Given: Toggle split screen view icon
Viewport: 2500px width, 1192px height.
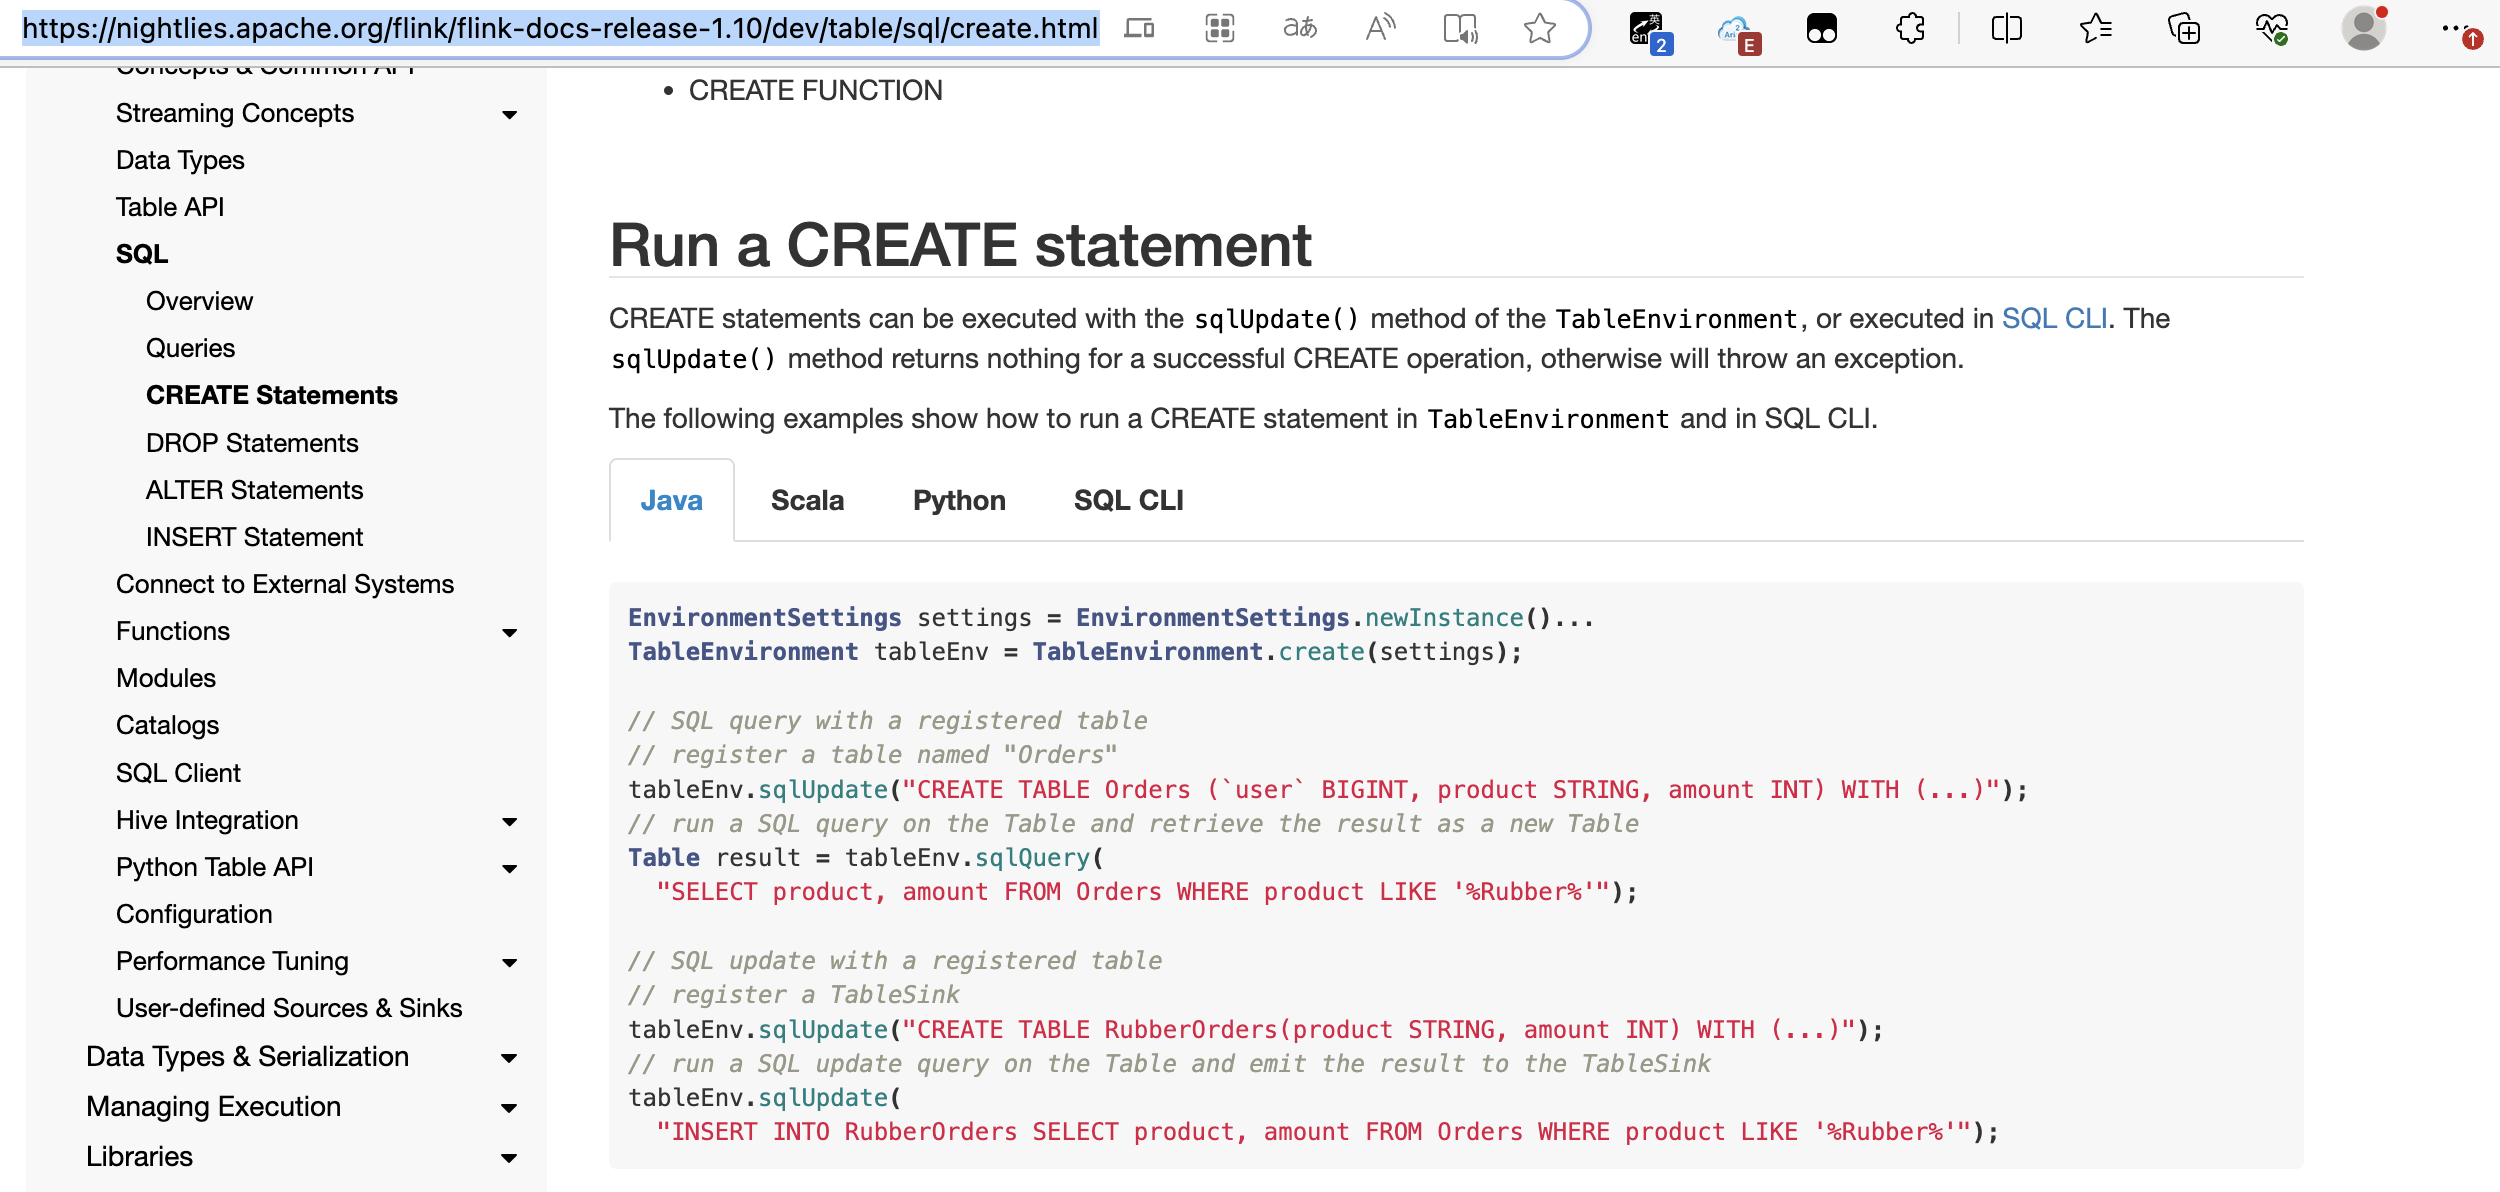Looking at the screenshot, I should click(x=2006, y=28).
